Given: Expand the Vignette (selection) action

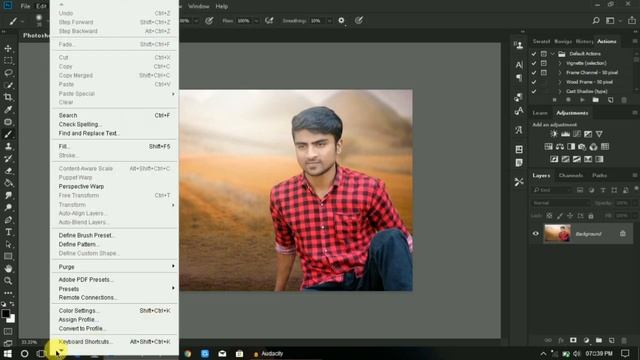Looking at the screenshot, I should [560, 63].
